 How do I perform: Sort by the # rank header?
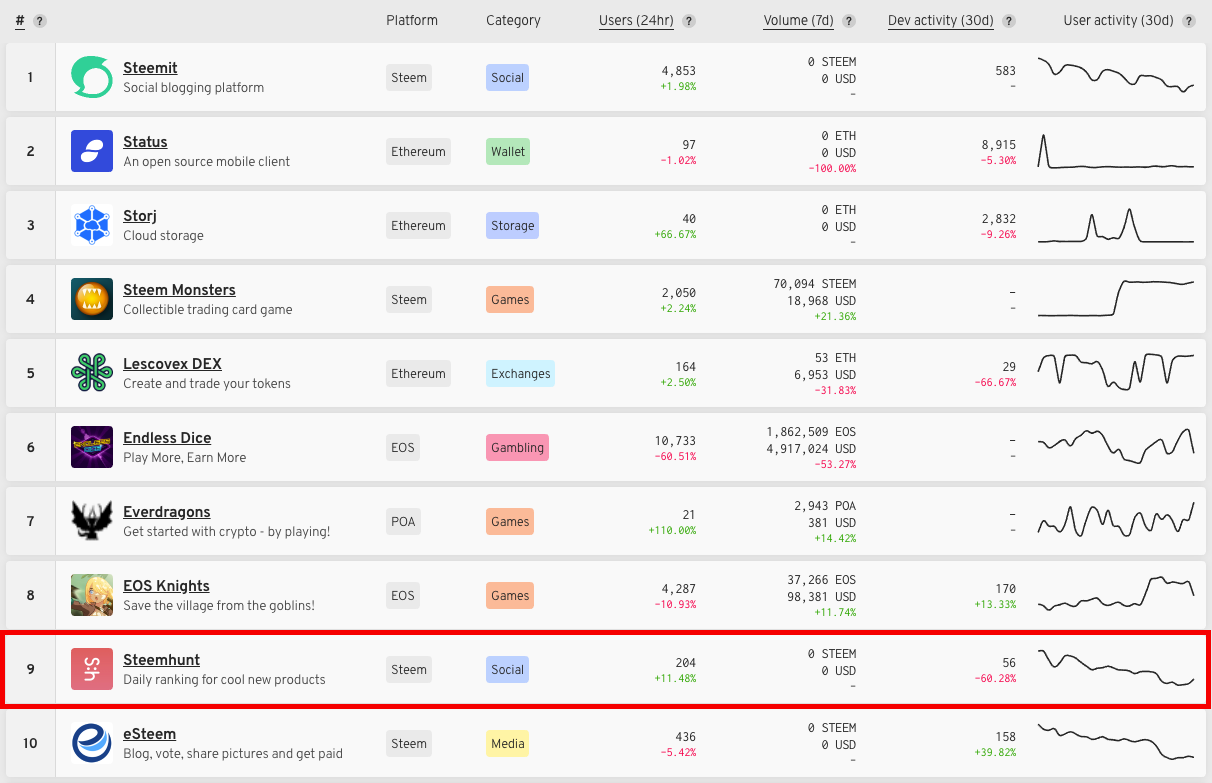pyautogui.click(x=20, y=20)
